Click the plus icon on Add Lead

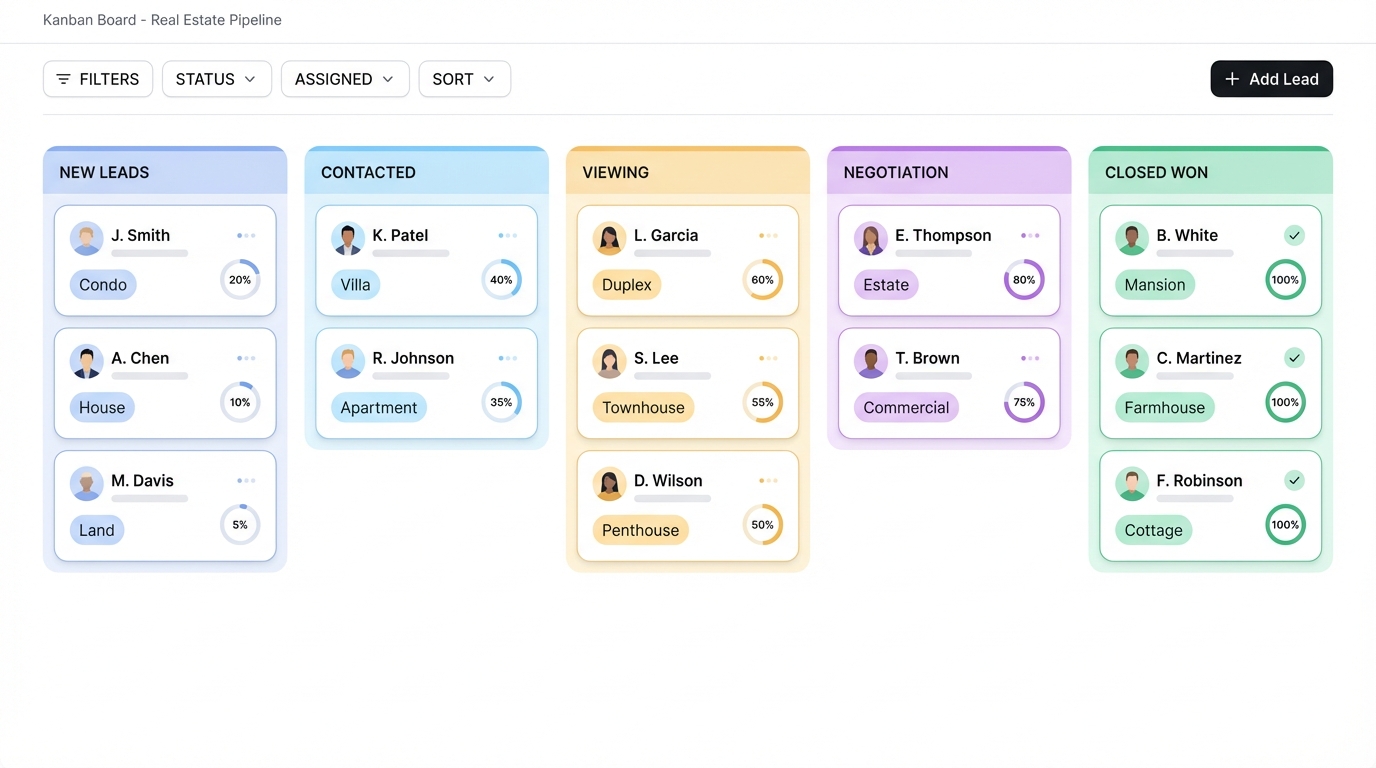pyautogui.click(x=1232, y=79)
